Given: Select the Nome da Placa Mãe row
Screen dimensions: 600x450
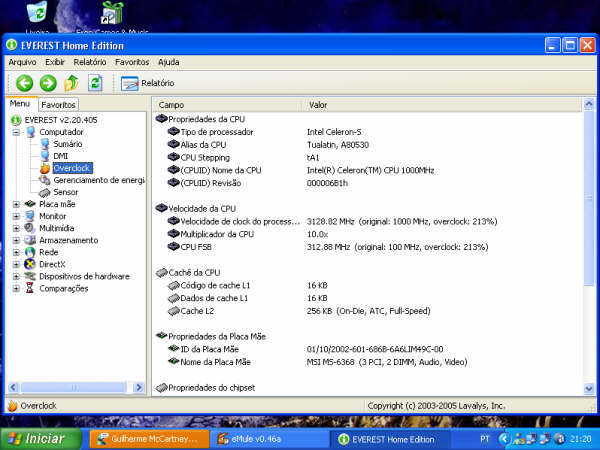Looking at the screenshot, I should coord(367,362).
